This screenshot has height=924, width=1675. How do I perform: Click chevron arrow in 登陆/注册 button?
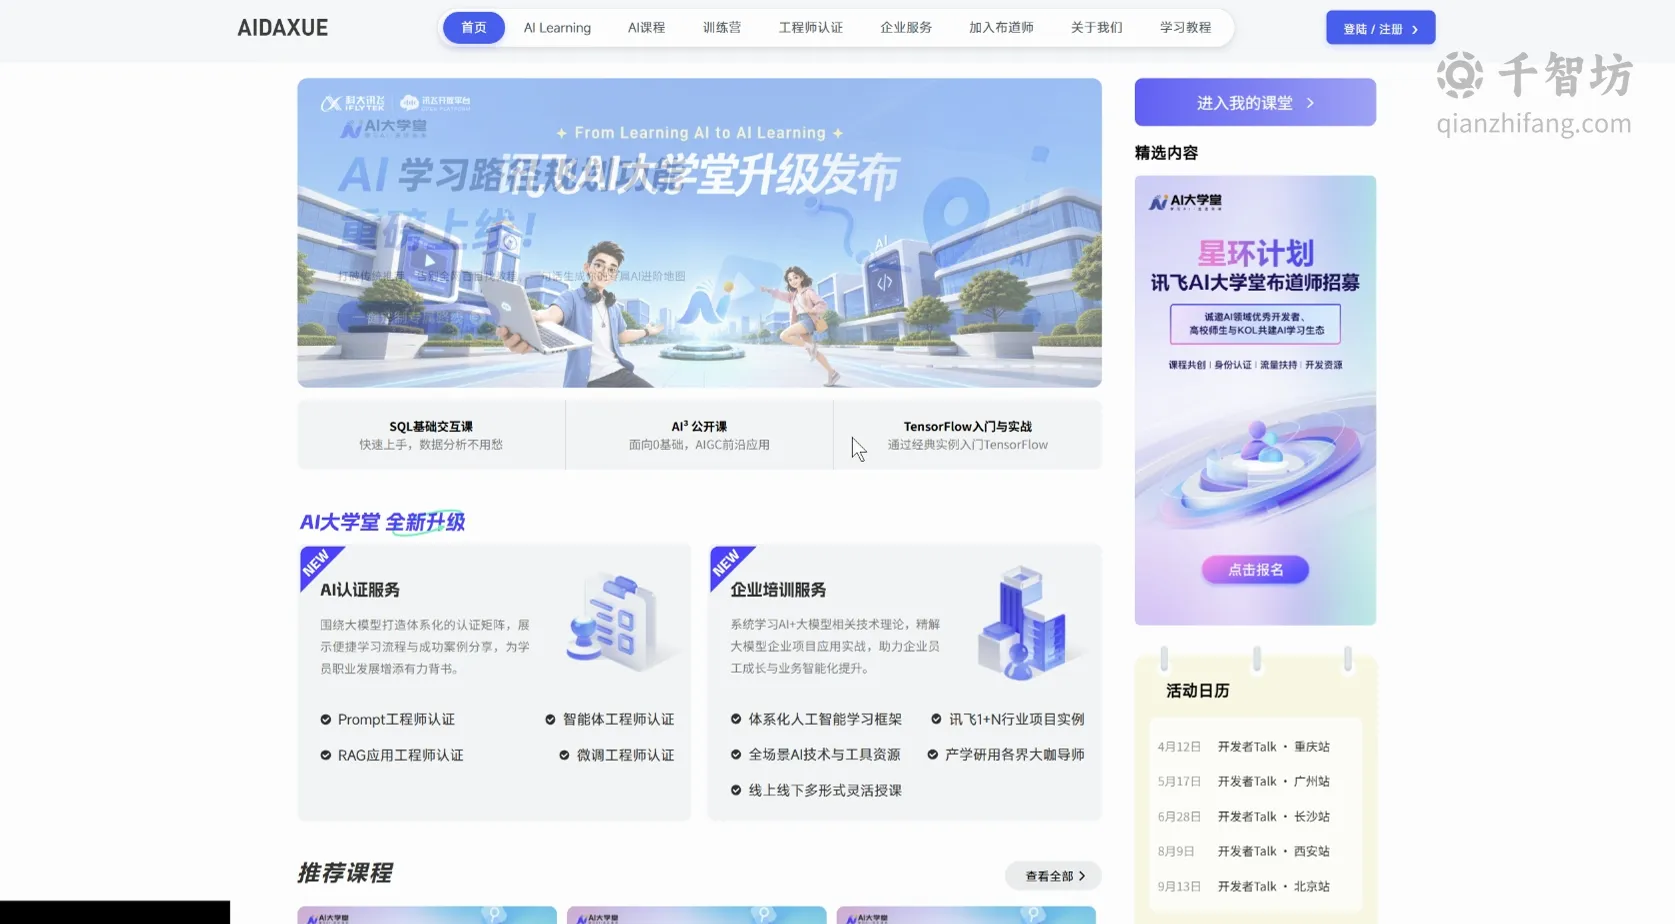[1415, 29]
